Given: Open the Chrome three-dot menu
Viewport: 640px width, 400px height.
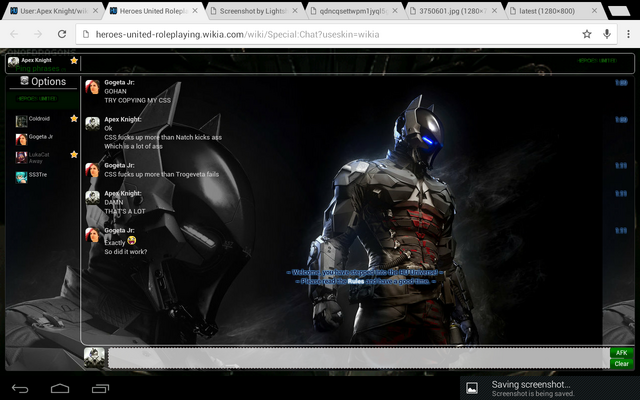Looking at the screenshot, I should 628,34.
